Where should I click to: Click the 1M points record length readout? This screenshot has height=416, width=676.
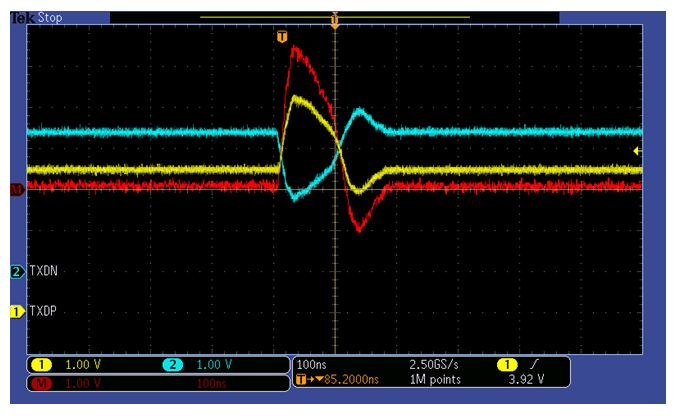click(435, 380)
